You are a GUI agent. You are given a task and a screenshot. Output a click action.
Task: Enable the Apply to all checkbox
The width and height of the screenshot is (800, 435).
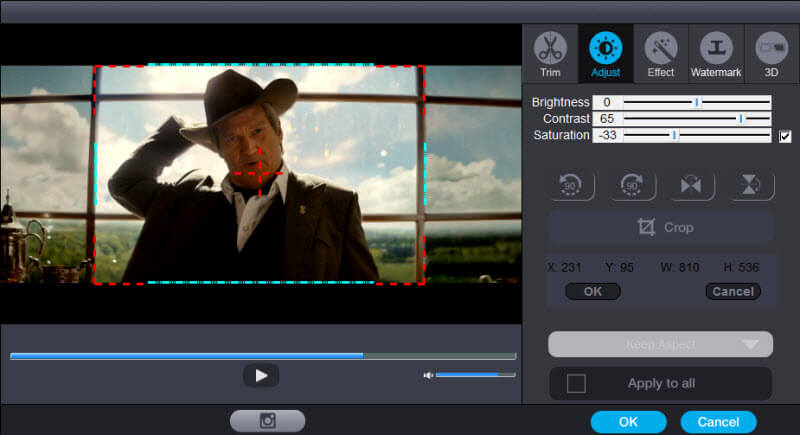[576, 383]
